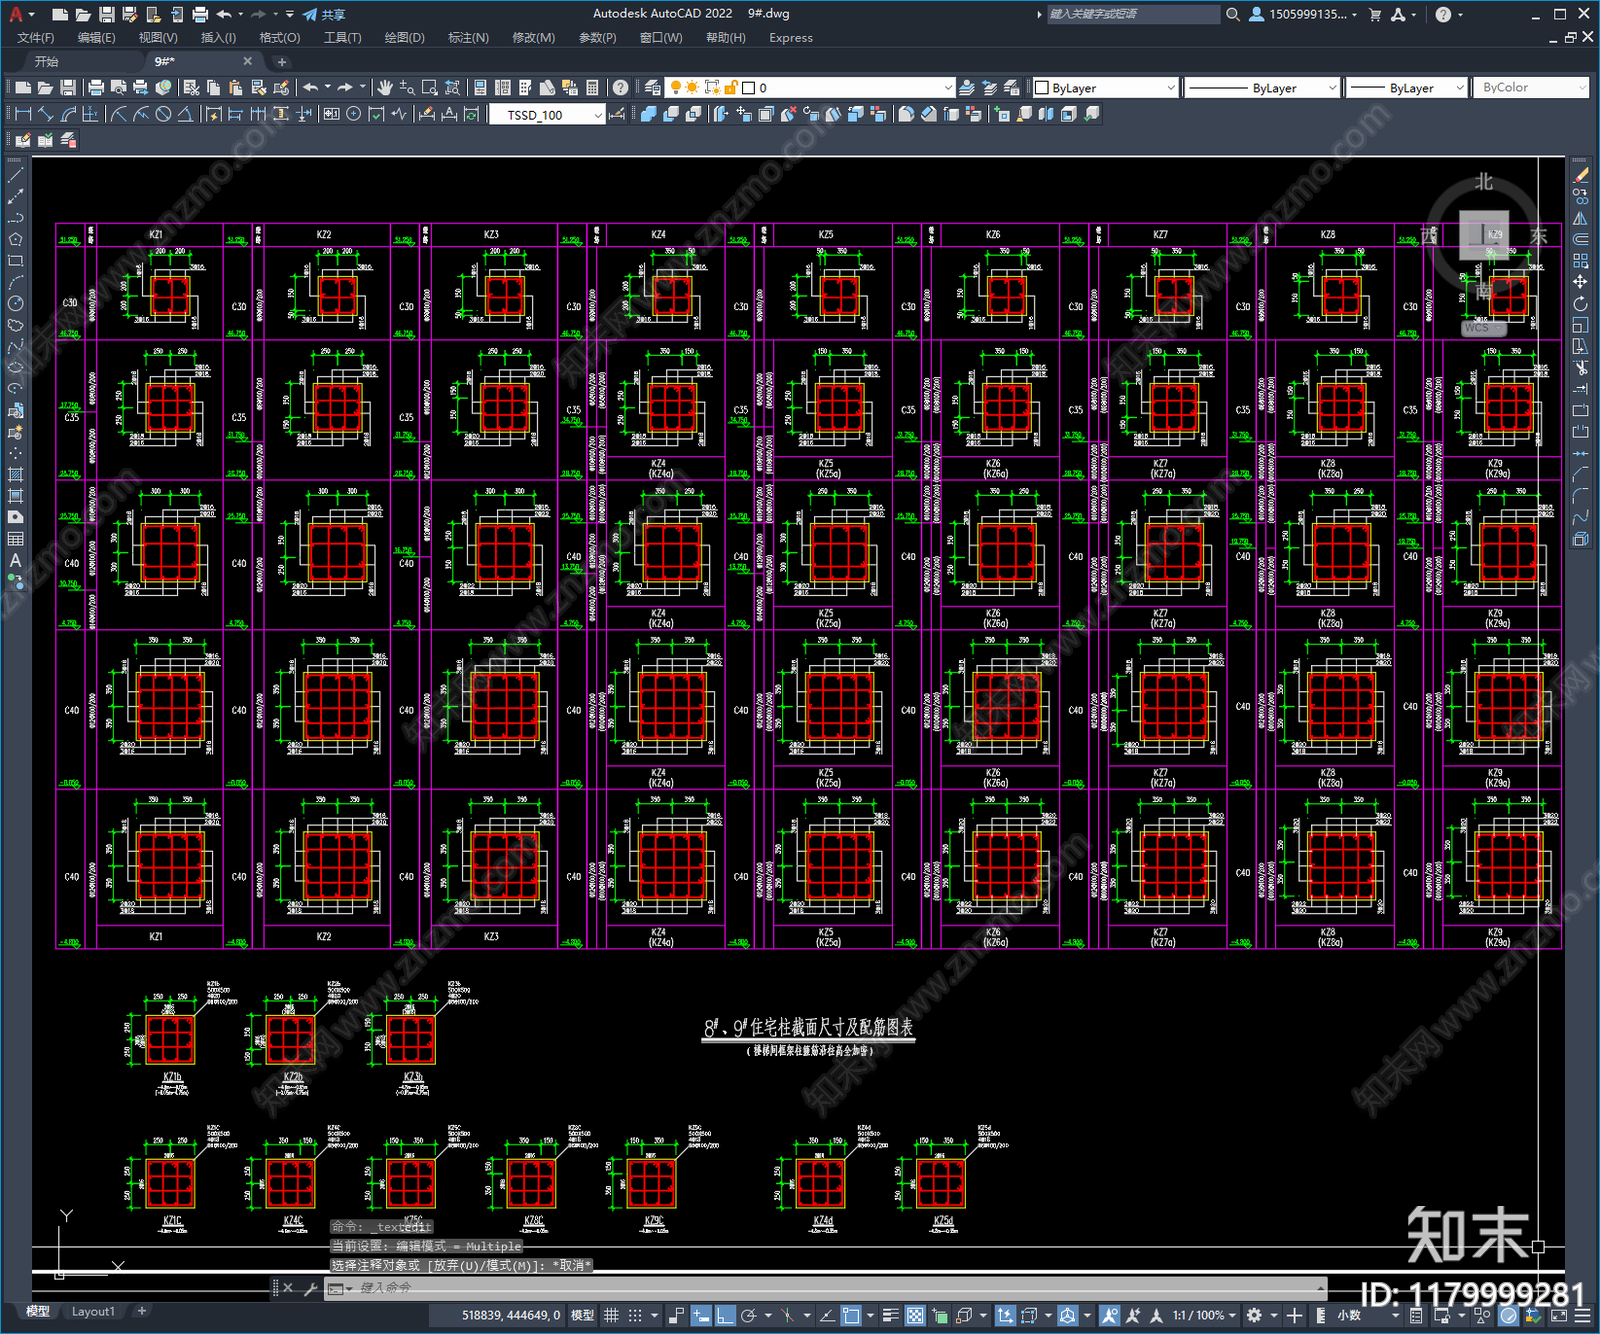Toggle snap mode in status bar

tap(635, 1315)
